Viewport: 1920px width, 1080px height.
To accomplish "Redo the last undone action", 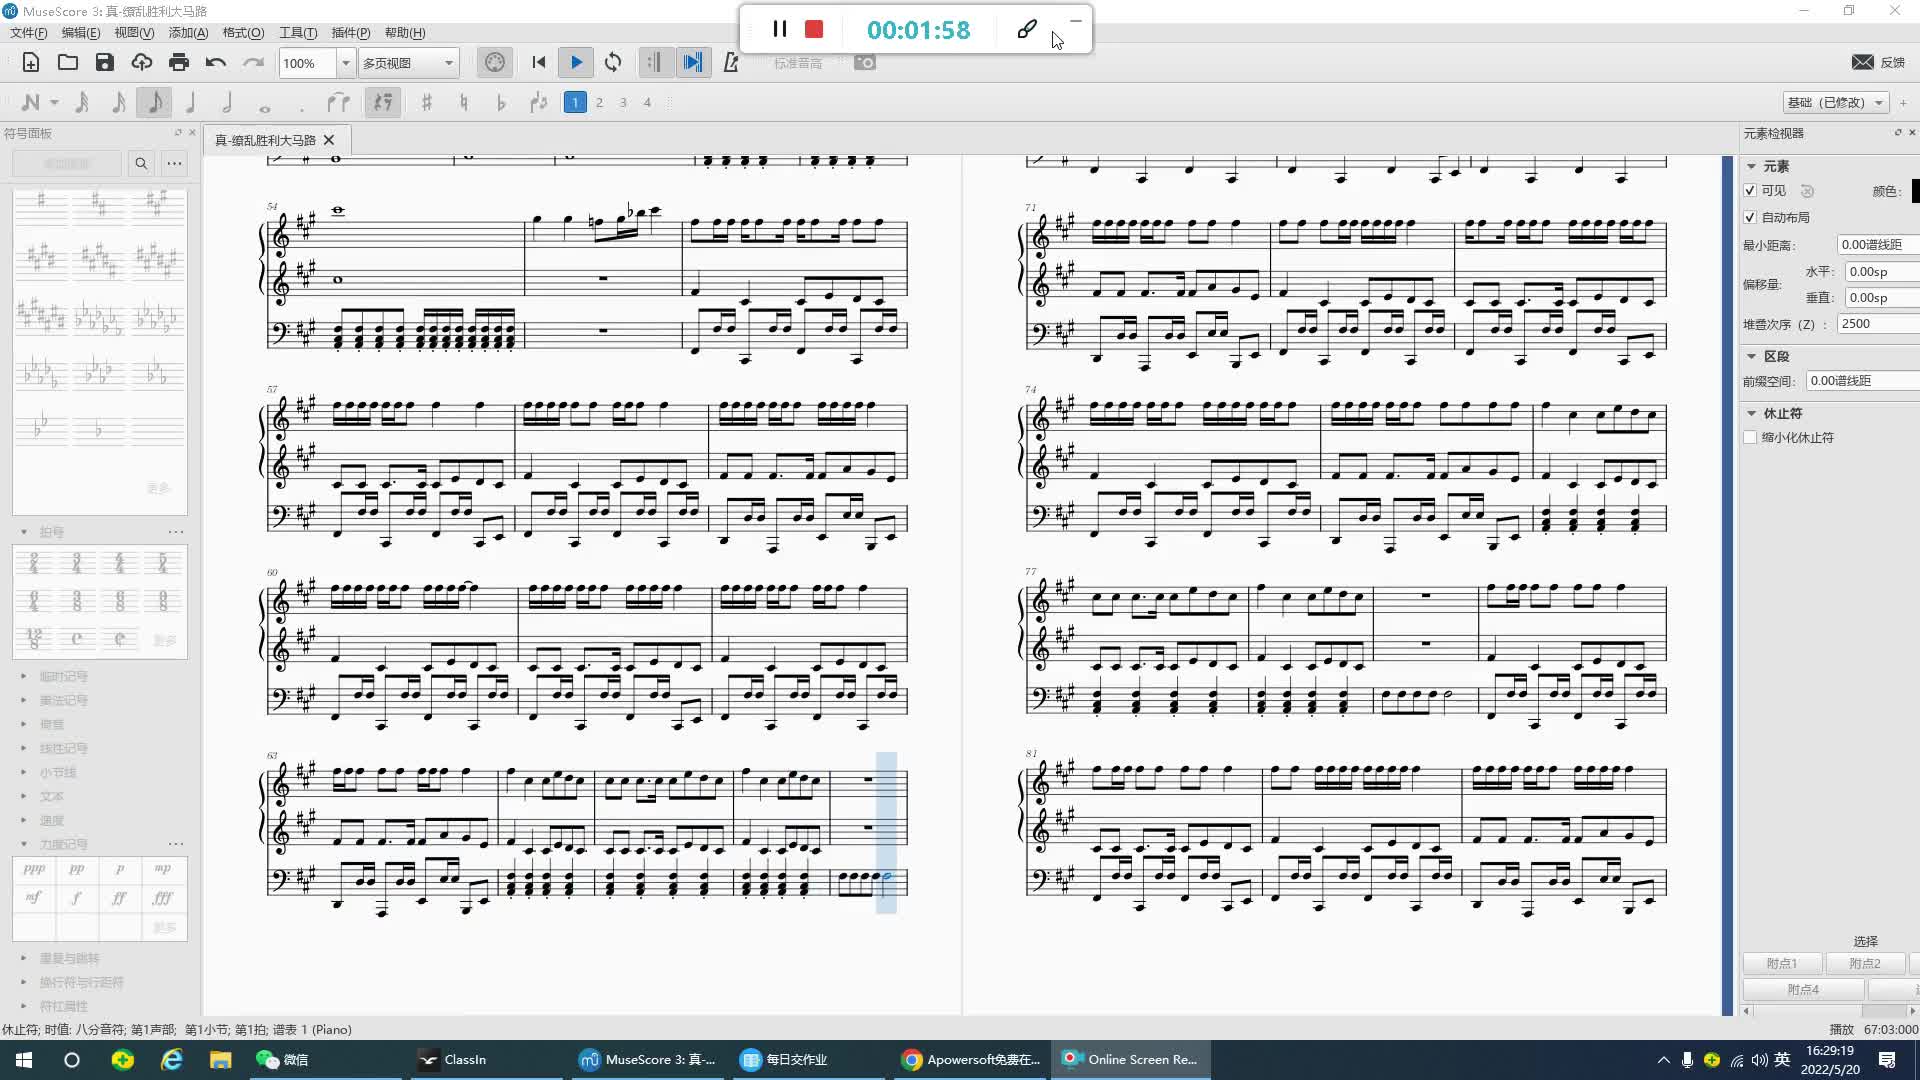I will click(253, 62).
